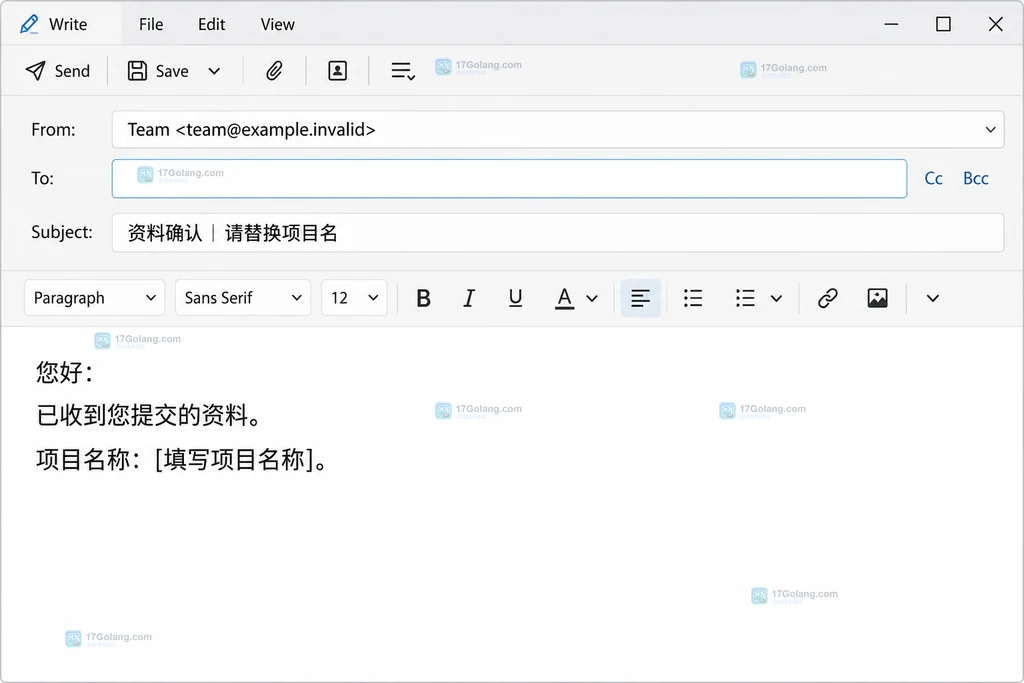Toggle bold formatting
The height and width of the screenshot is (683, 1024).
point(423,298)
